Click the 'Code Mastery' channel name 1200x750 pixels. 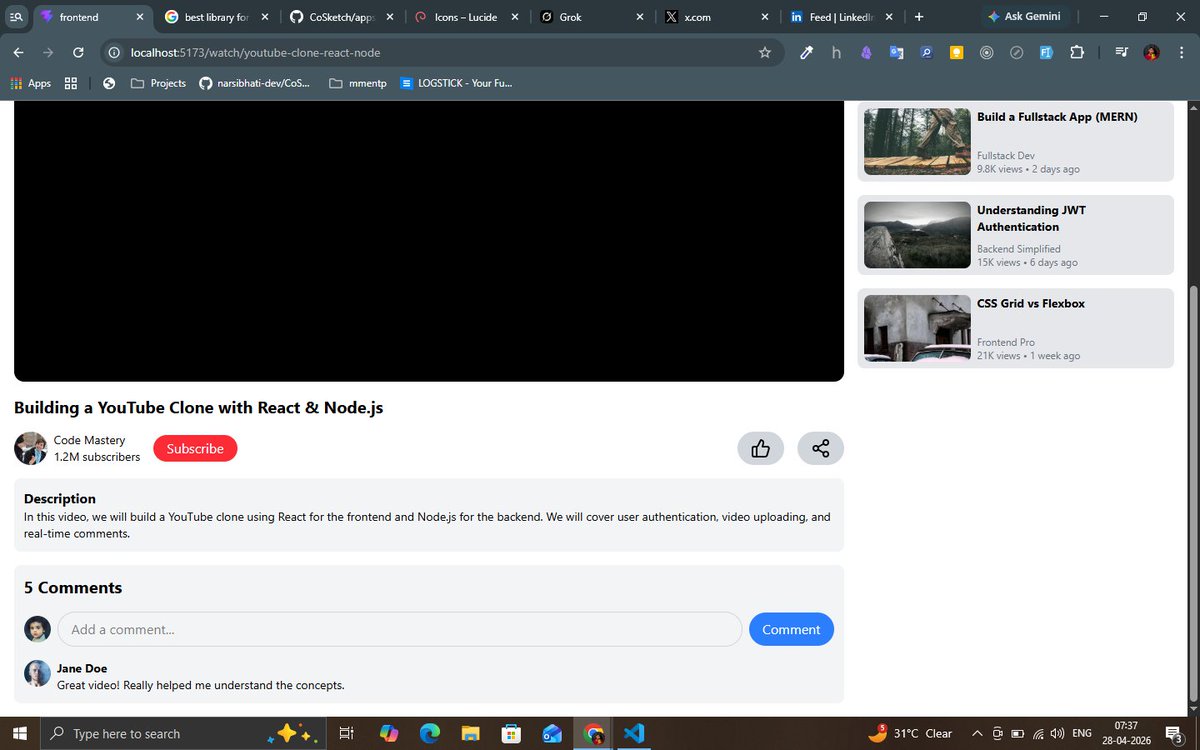point(89,440)
